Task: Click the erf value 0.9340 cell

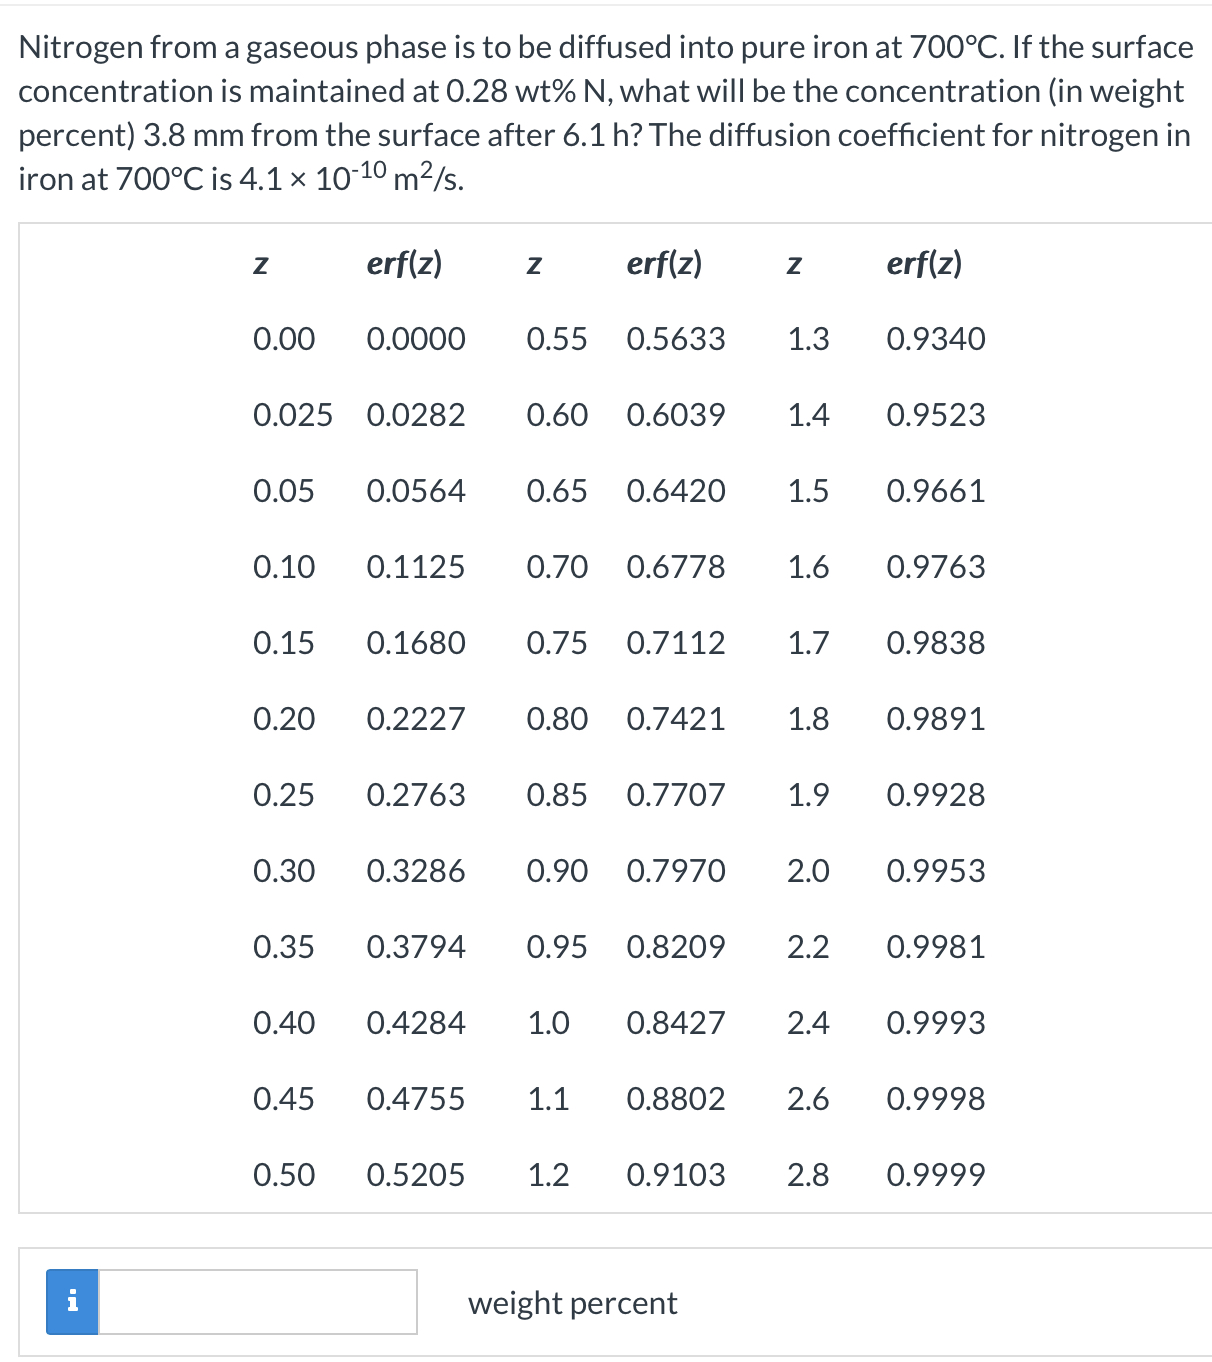Action: [936, 339]
